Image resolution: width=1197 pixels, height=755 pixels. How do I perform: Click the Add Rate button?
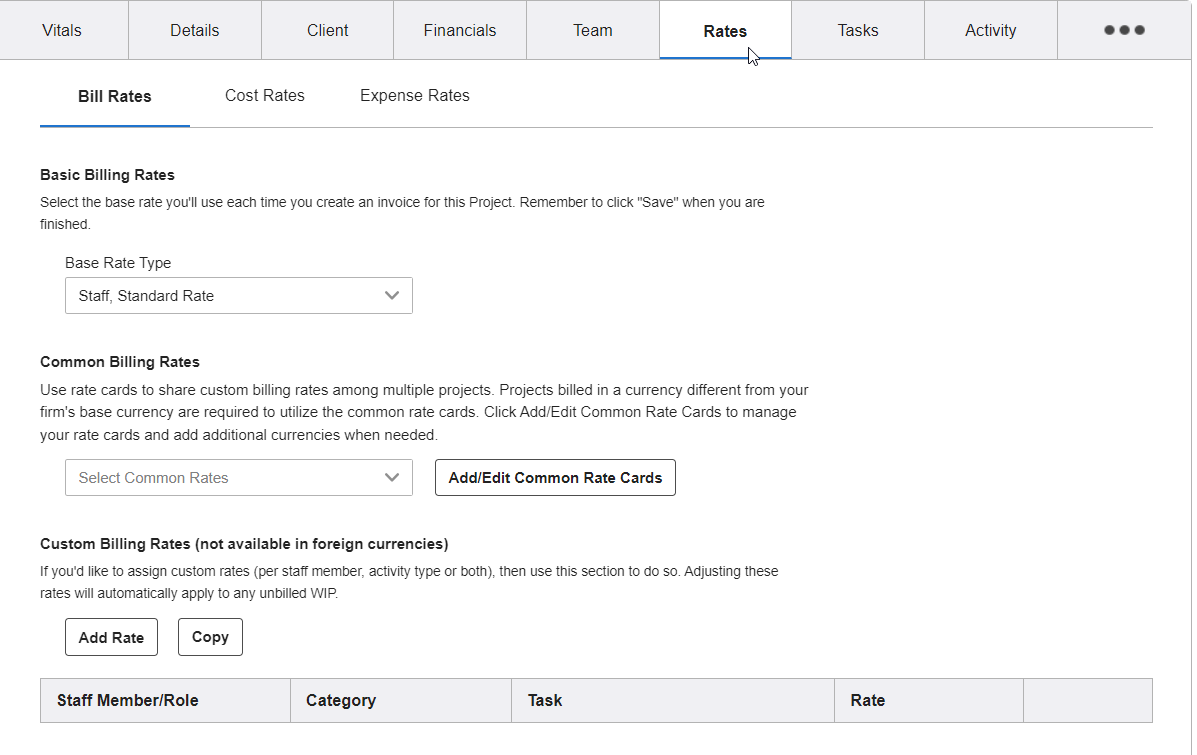pos(111,637)
